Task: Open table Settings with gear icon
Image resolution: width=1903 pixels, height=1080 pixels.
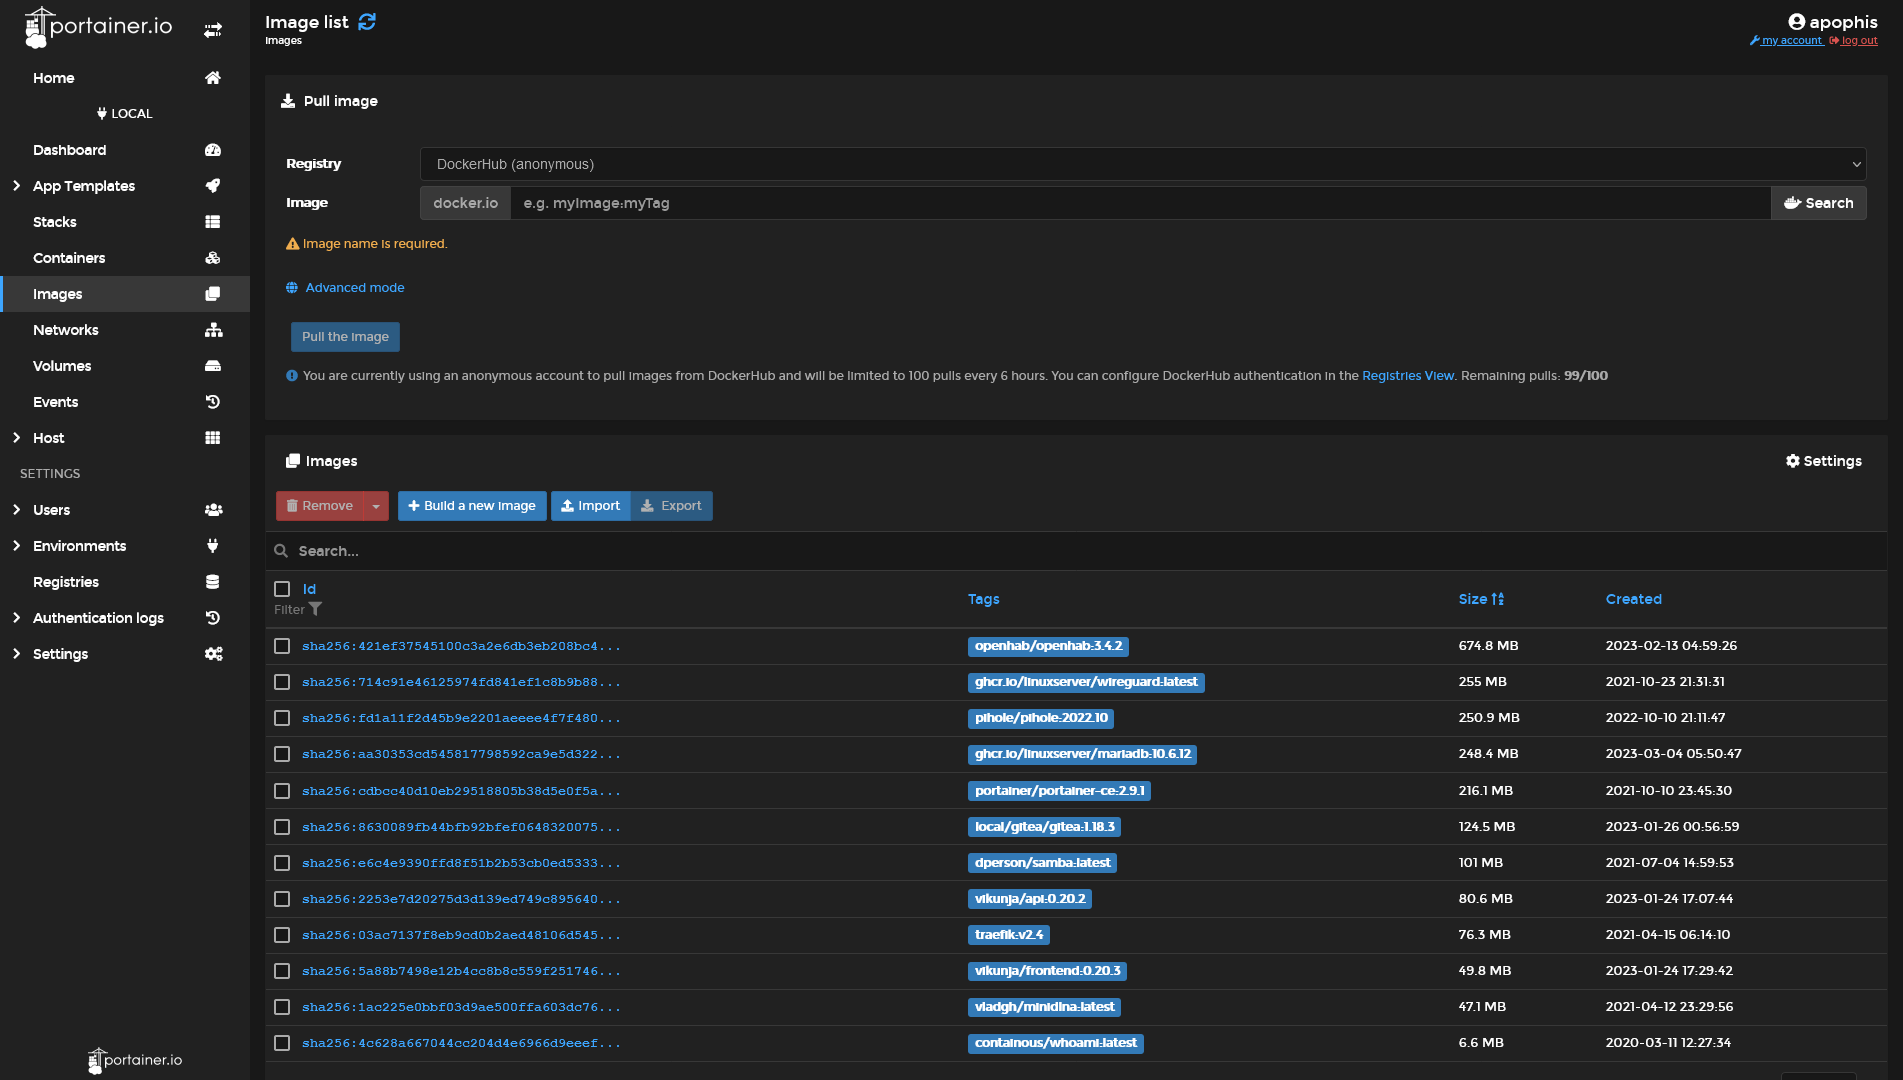Action: click(1823, 461)
